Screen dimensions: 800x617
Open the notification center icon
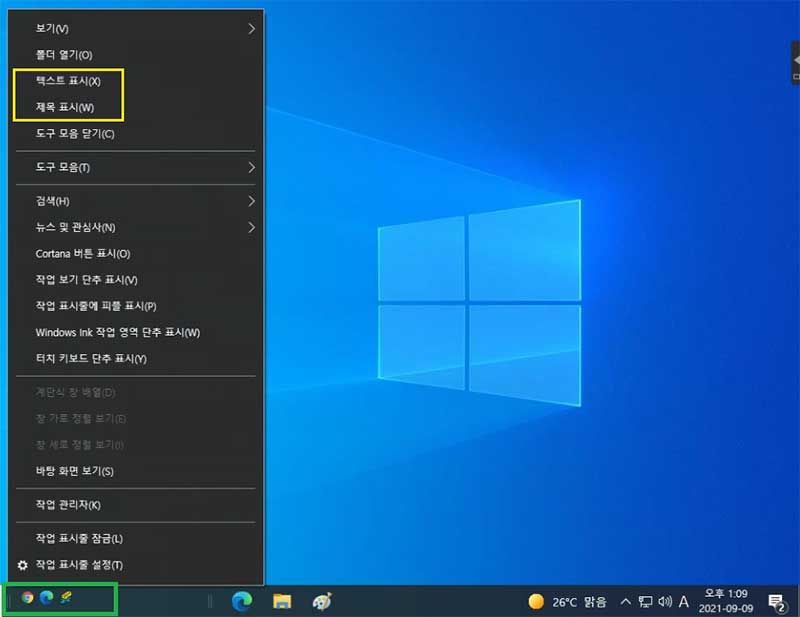[777, 603]
